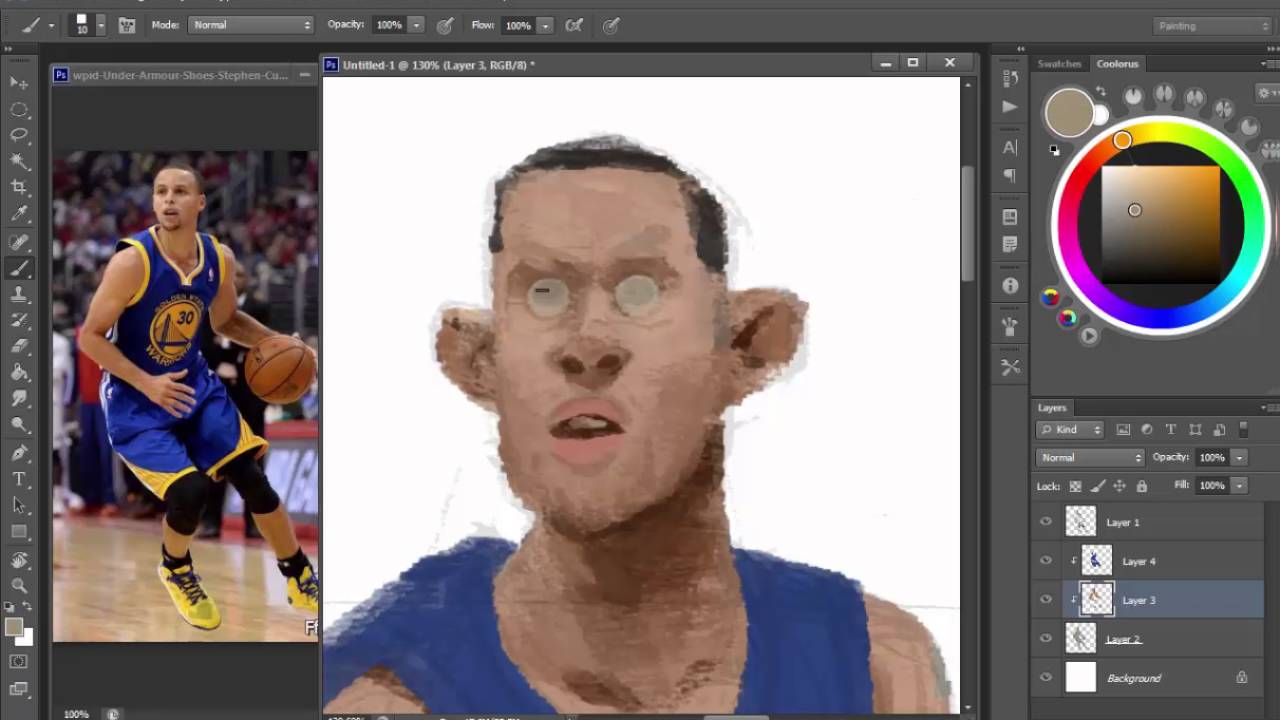
Task: Switch to the Swatches tab
Action: 1059,64
